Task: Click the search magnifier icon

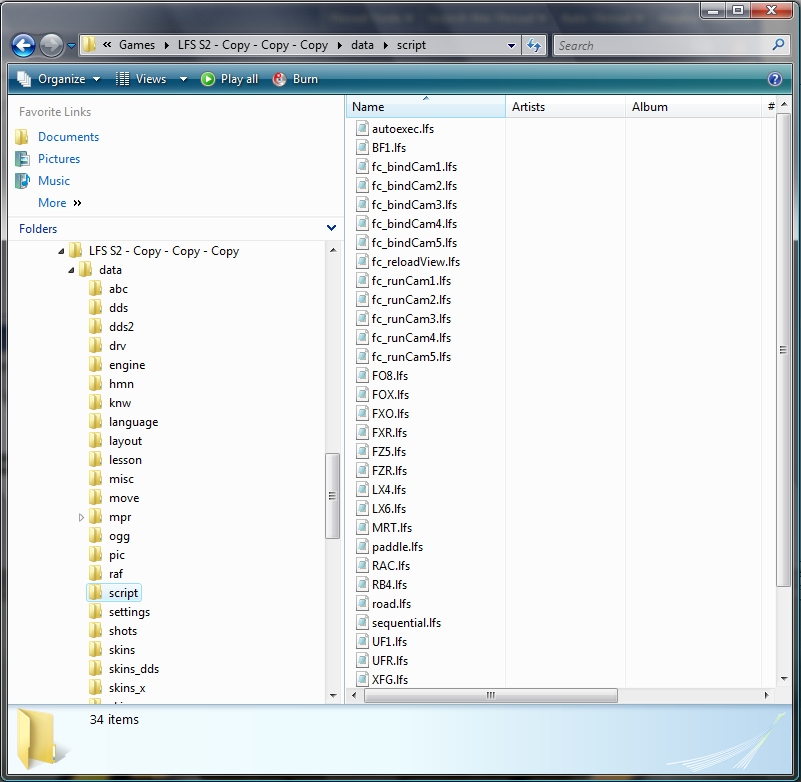Action: pyautogui.click(x=778, y=45)
